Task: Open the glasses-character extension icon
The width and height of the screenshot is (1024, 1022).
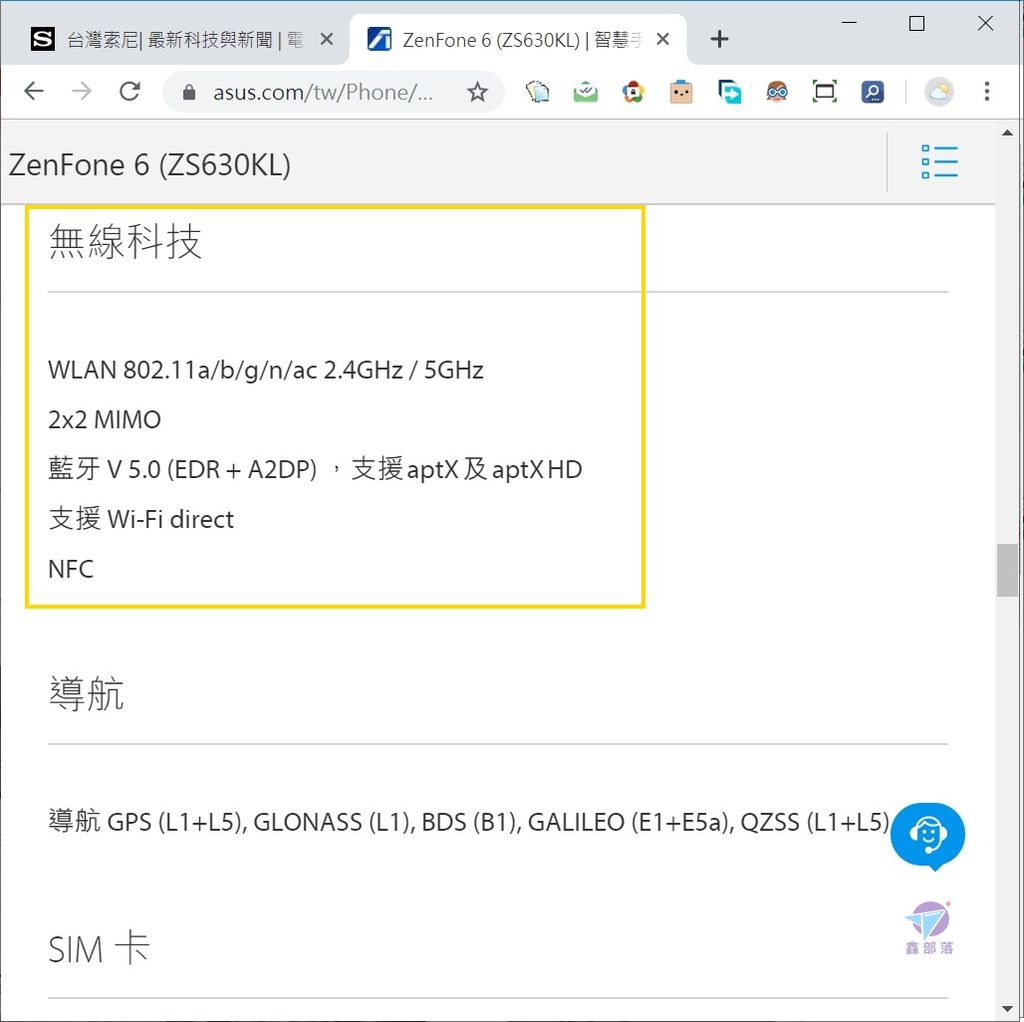Action: click(776, 92)
